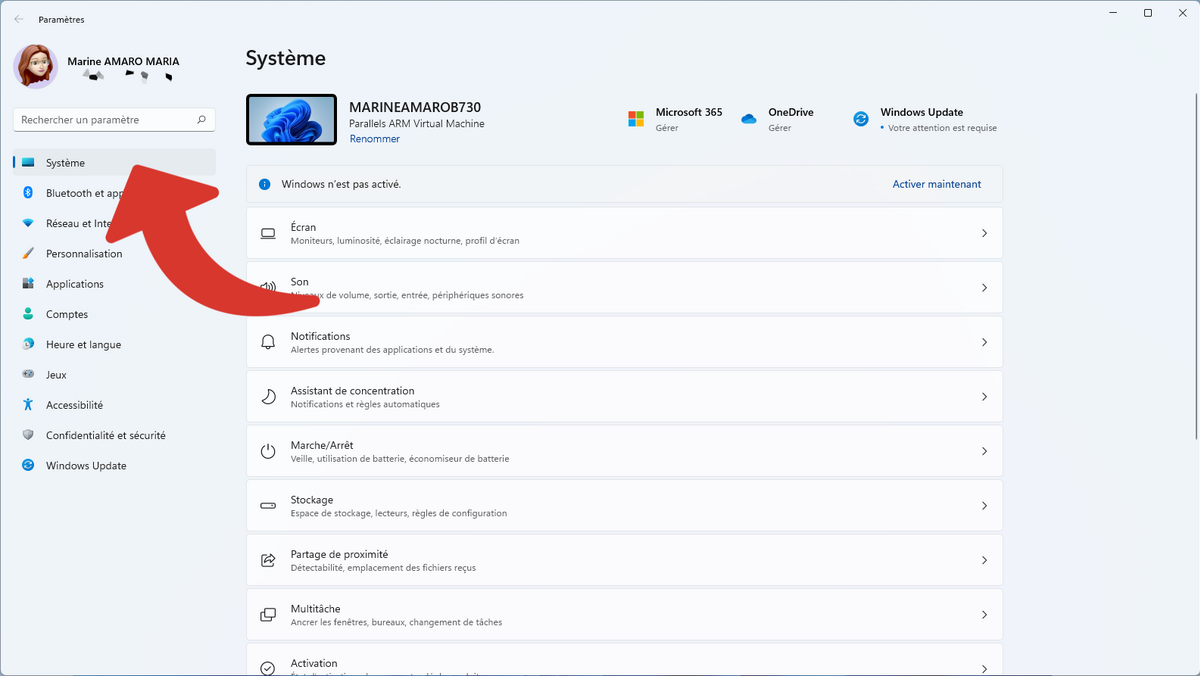The height and width of the screenshot is (676, 1200).
Task: Click the Notifications bell icon
Action: click(268, 342)
